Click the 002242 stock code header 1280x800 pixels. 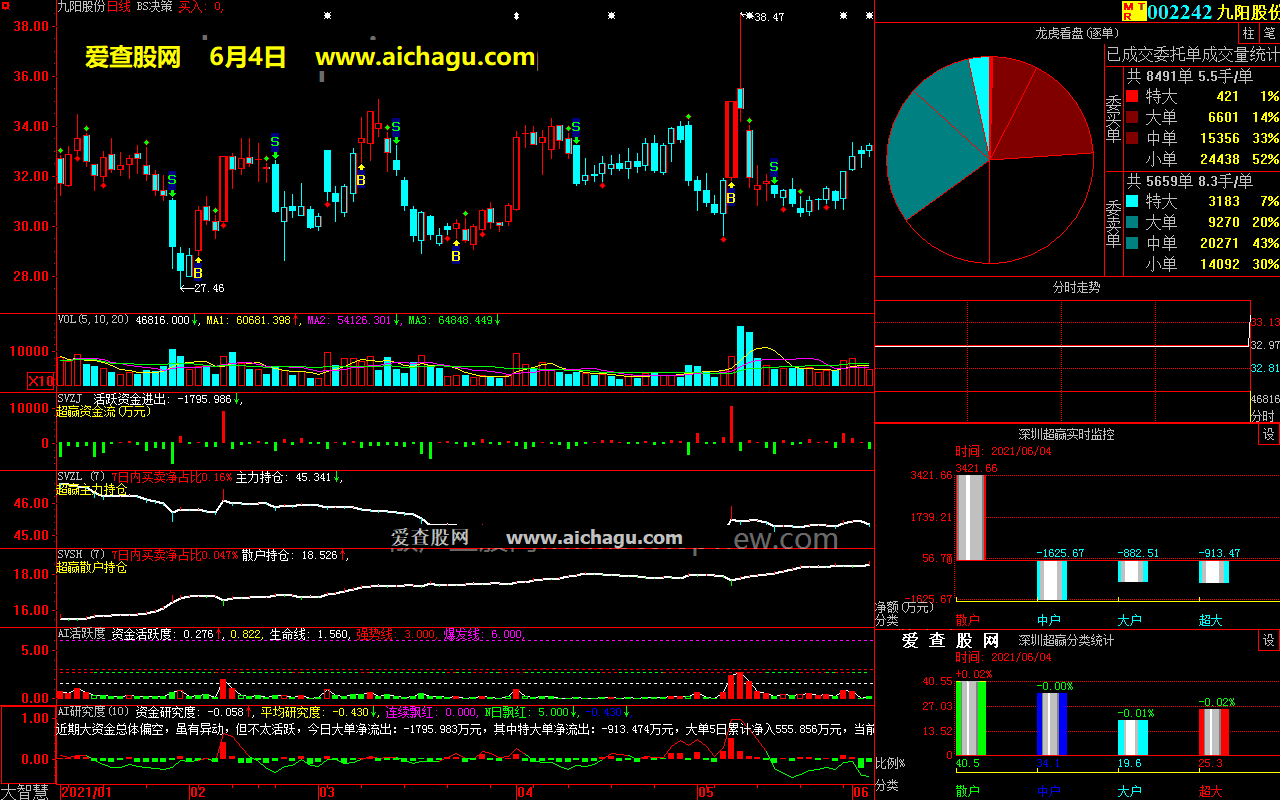tap(1179, 11)
